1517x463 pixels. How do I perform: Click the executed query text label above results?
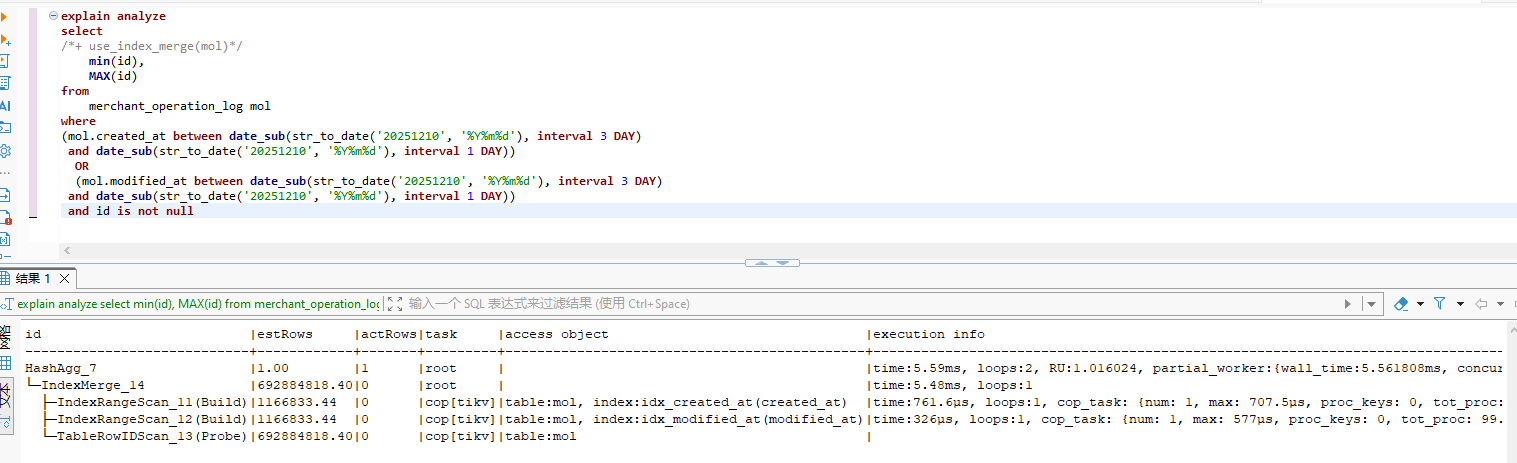click(198, 303)
